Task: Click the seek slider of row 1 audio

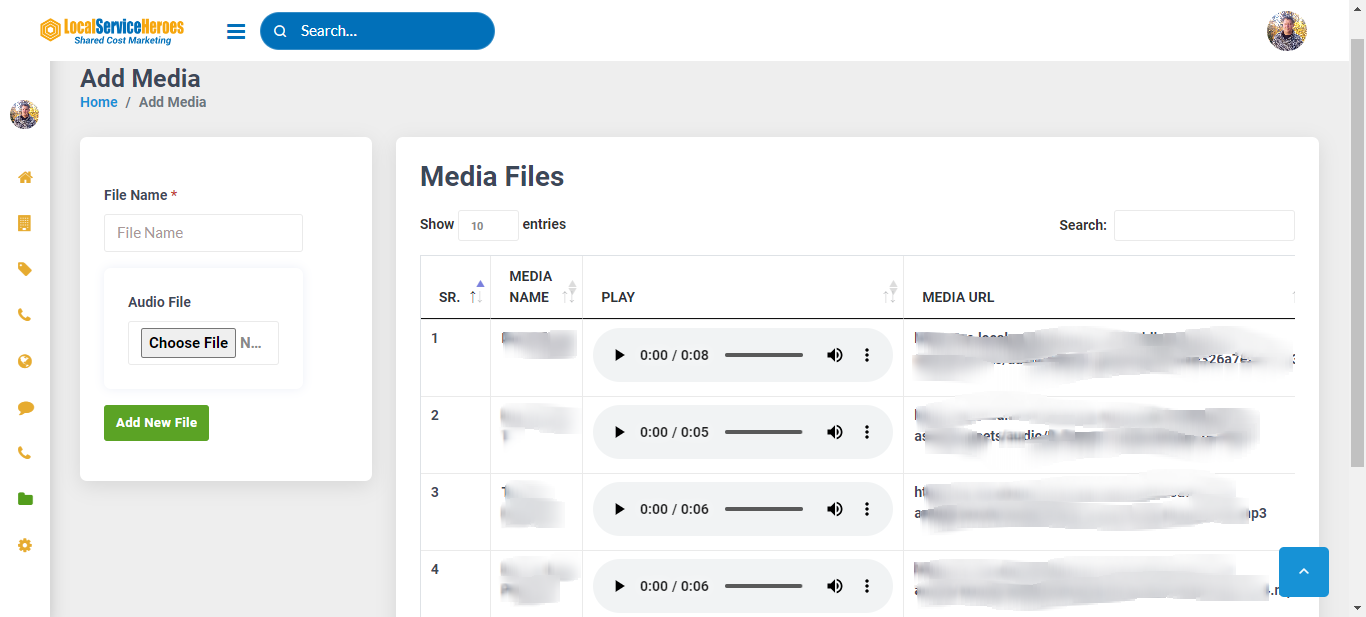Action: point(764,355)
